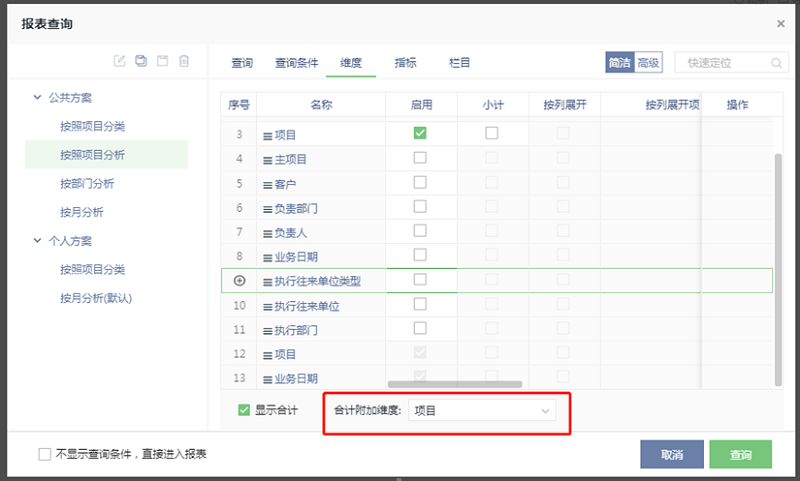
Task: Select the 维度 tab
Action: pos(351,63)
